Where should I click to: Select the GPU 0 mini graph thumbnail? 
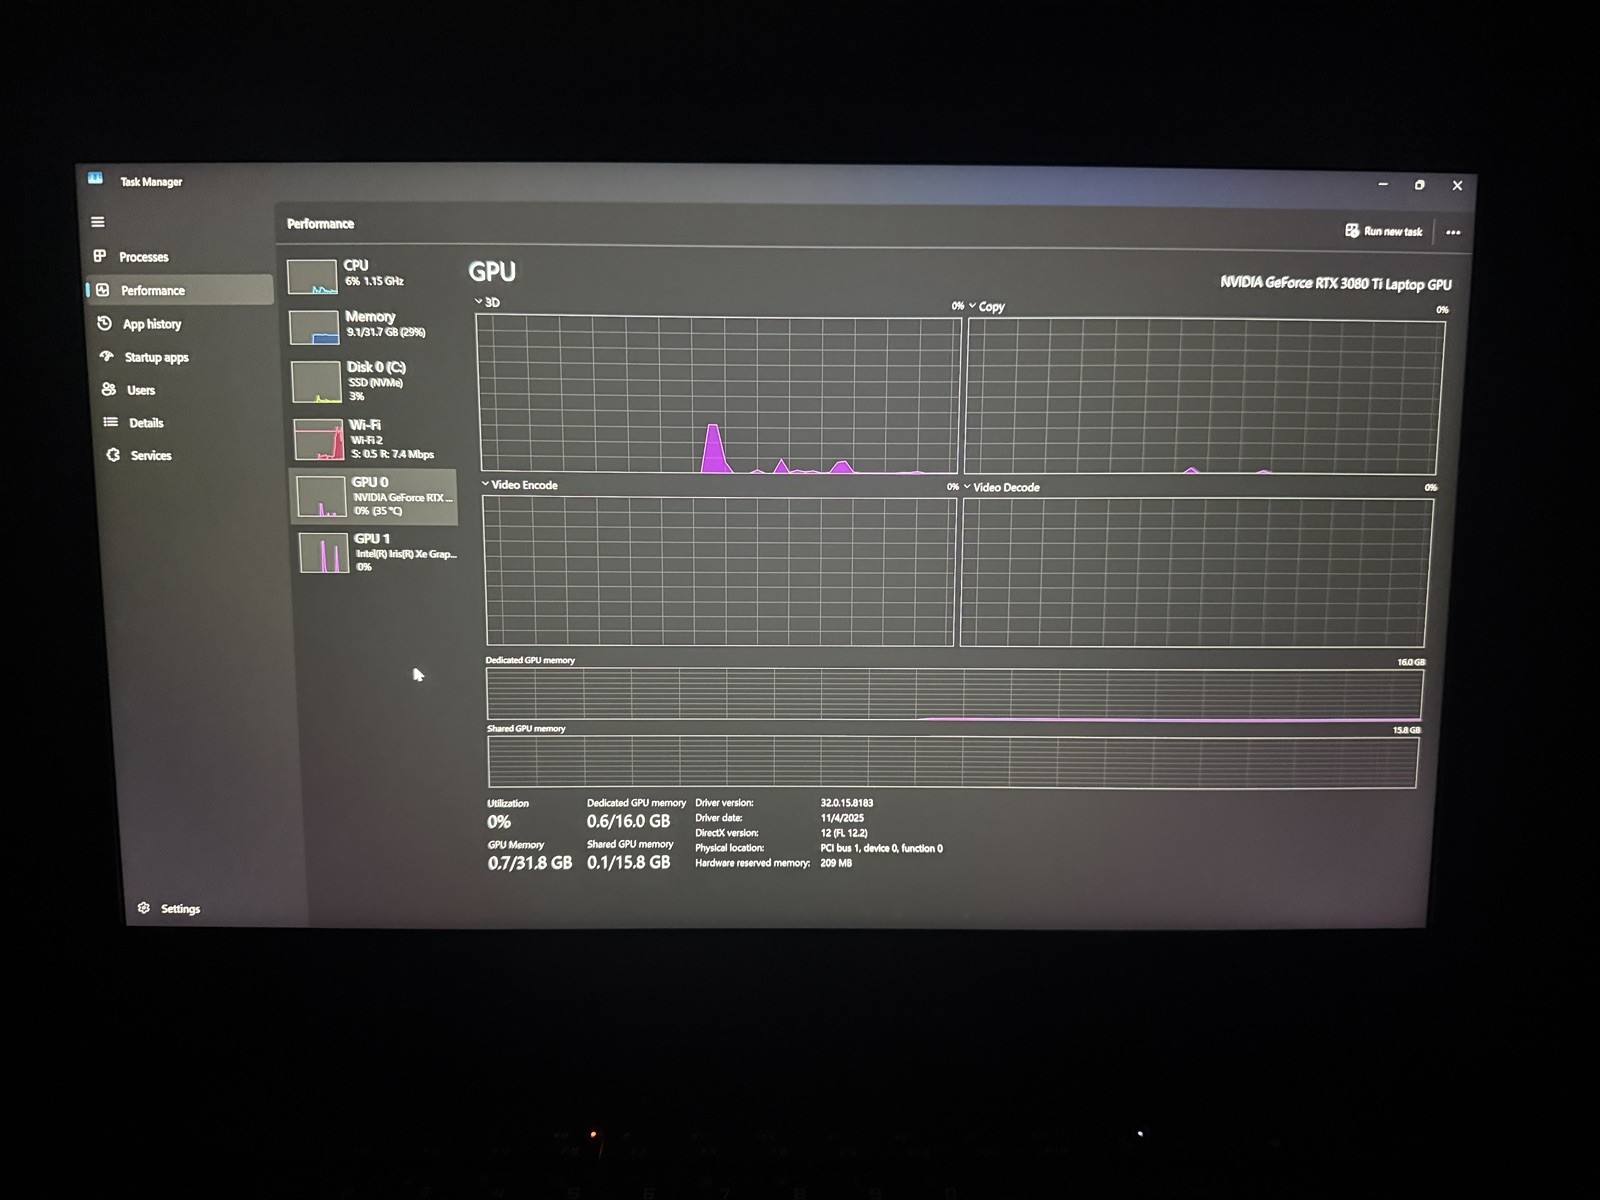[x=322, y=496]
